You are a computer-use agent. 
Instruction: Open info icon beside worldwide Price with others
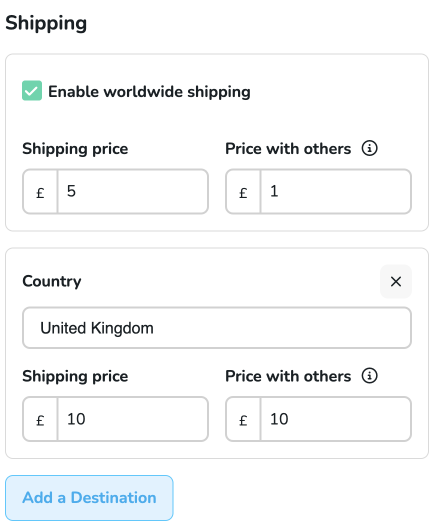tap(369, 148)
